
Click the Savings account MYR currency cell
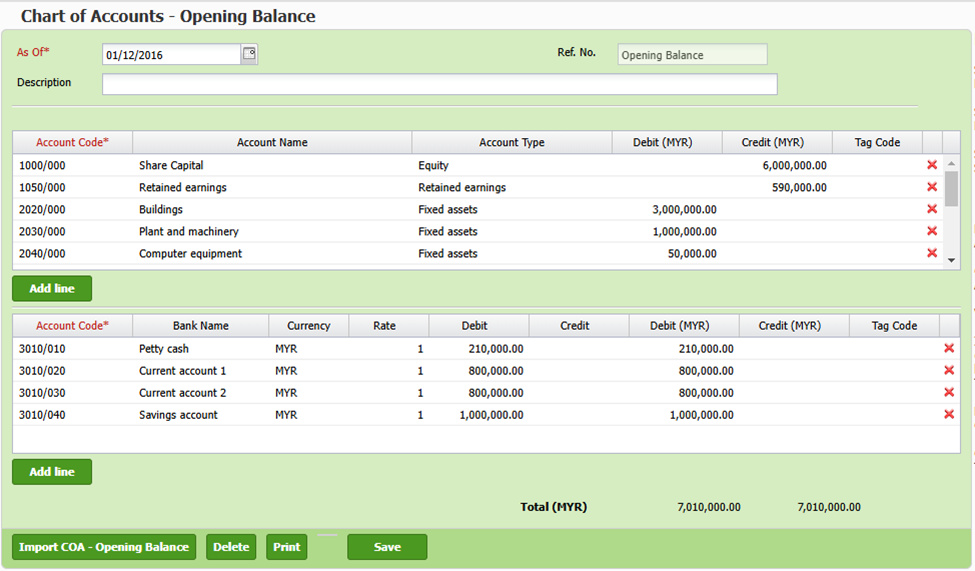309,415
